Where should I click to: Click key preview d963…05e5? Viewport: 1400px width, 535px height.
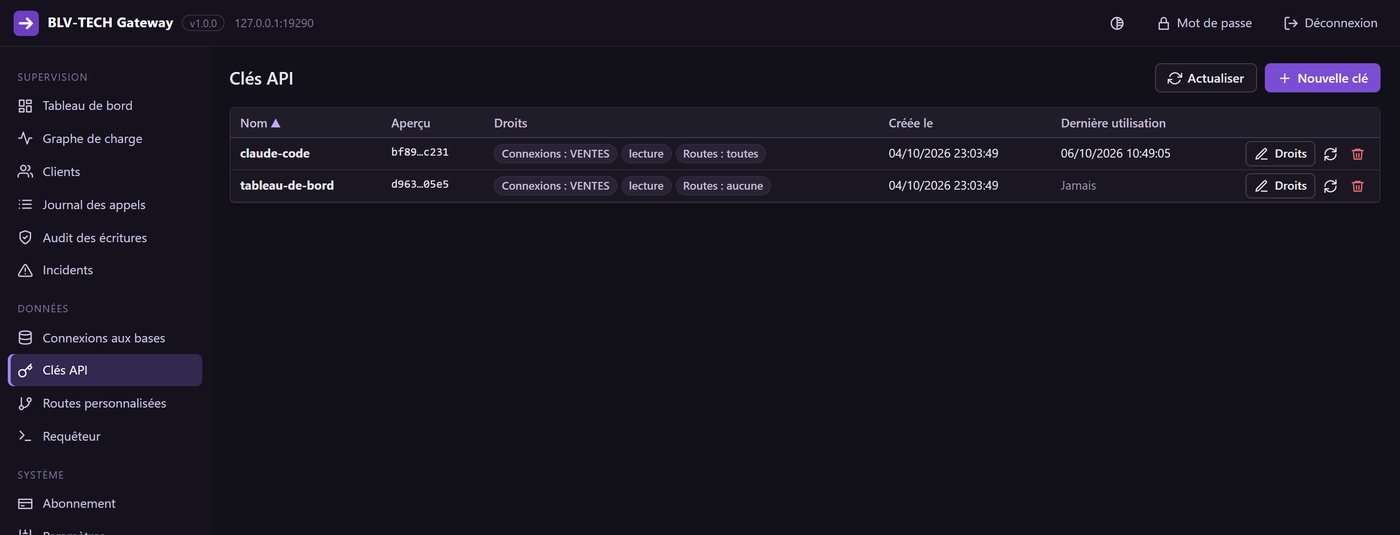[419, 185]
